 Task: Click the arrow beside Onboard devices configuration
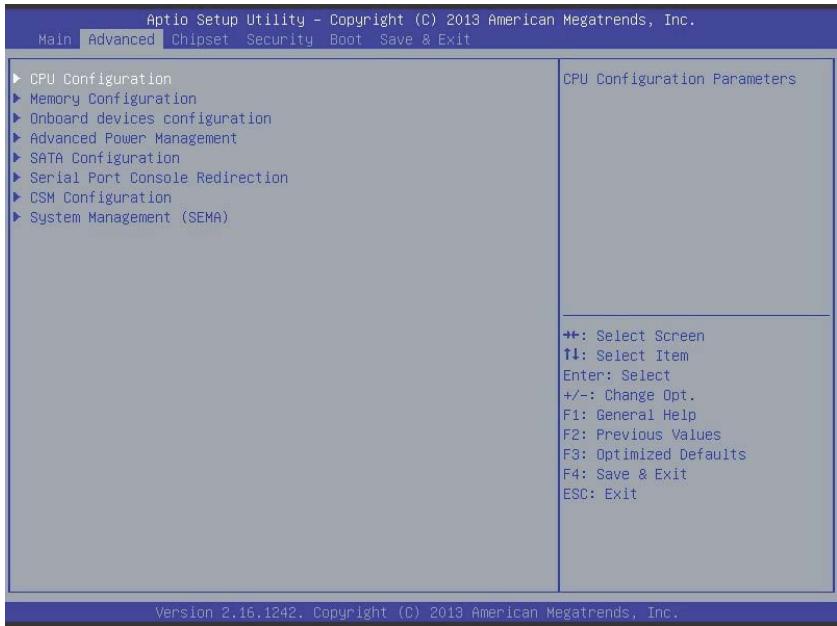click(x=17, y=118)
